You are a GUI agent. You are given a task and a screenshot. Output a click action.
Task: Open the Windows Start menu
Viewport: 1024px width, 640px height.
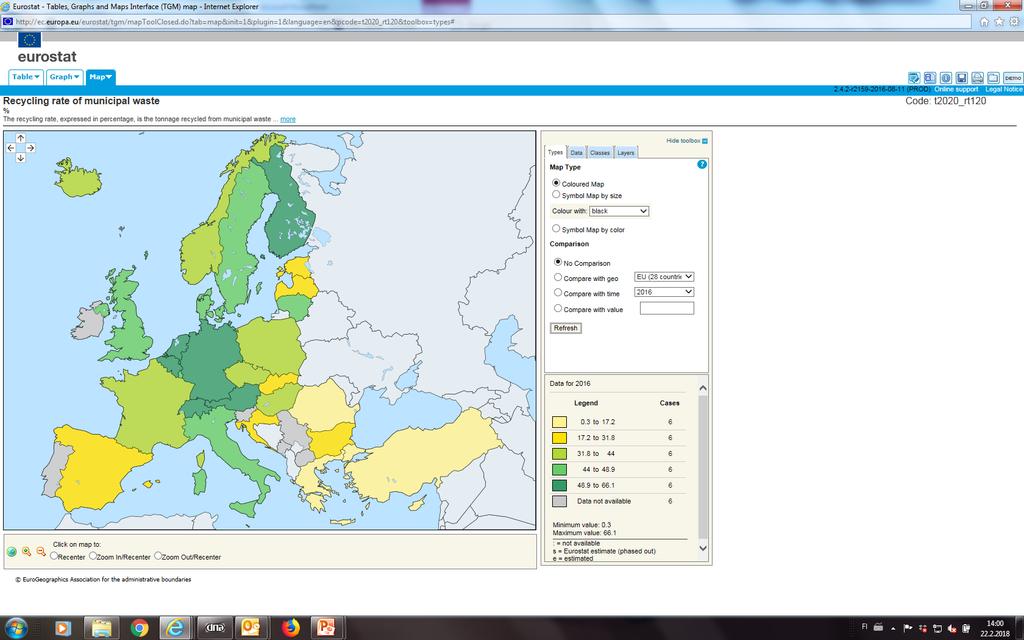point(16,628)
